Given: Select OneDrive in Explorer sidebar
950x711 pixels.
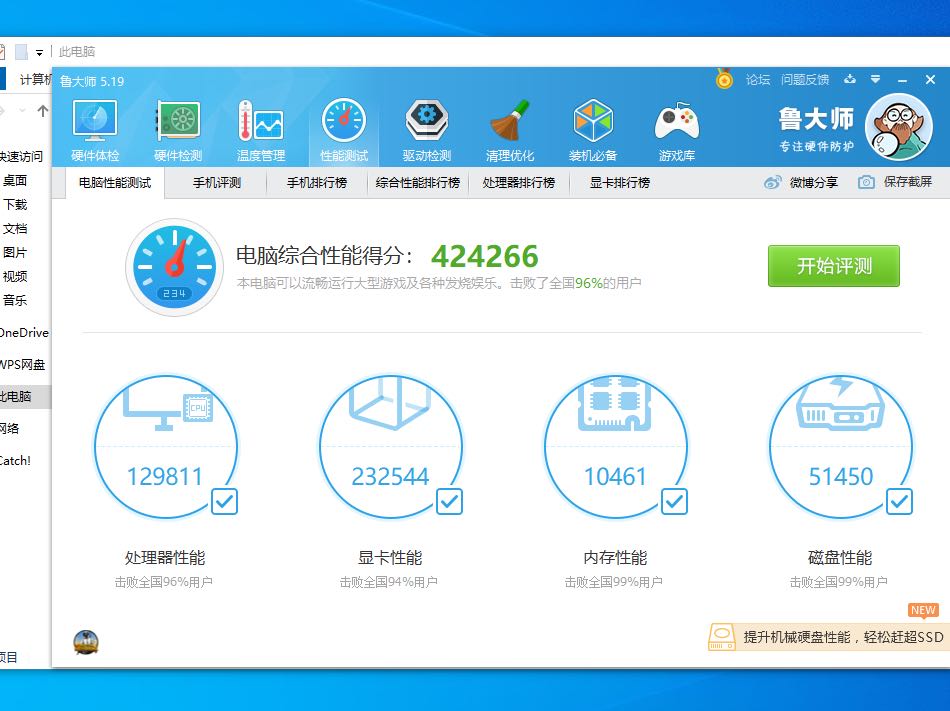Looking at the screenshot, I should 24,332.
